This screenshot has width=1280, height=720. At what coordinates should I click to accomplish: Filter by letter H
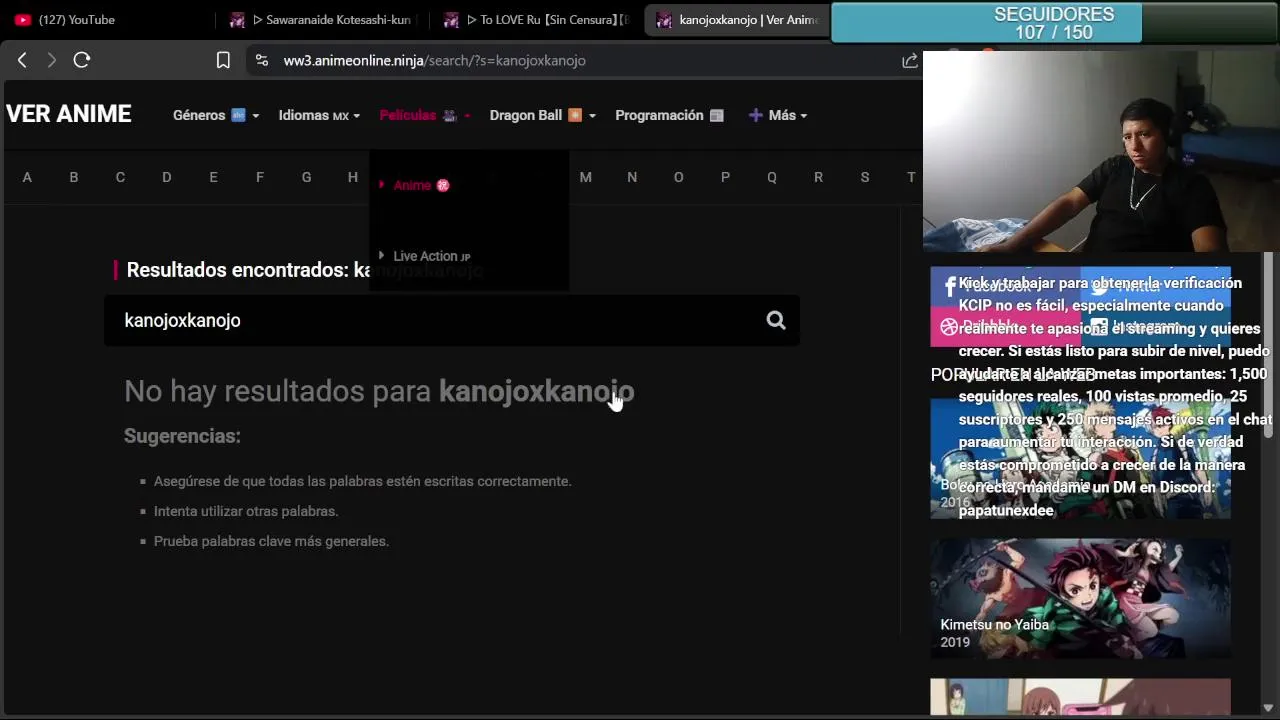tap(353, 177)
